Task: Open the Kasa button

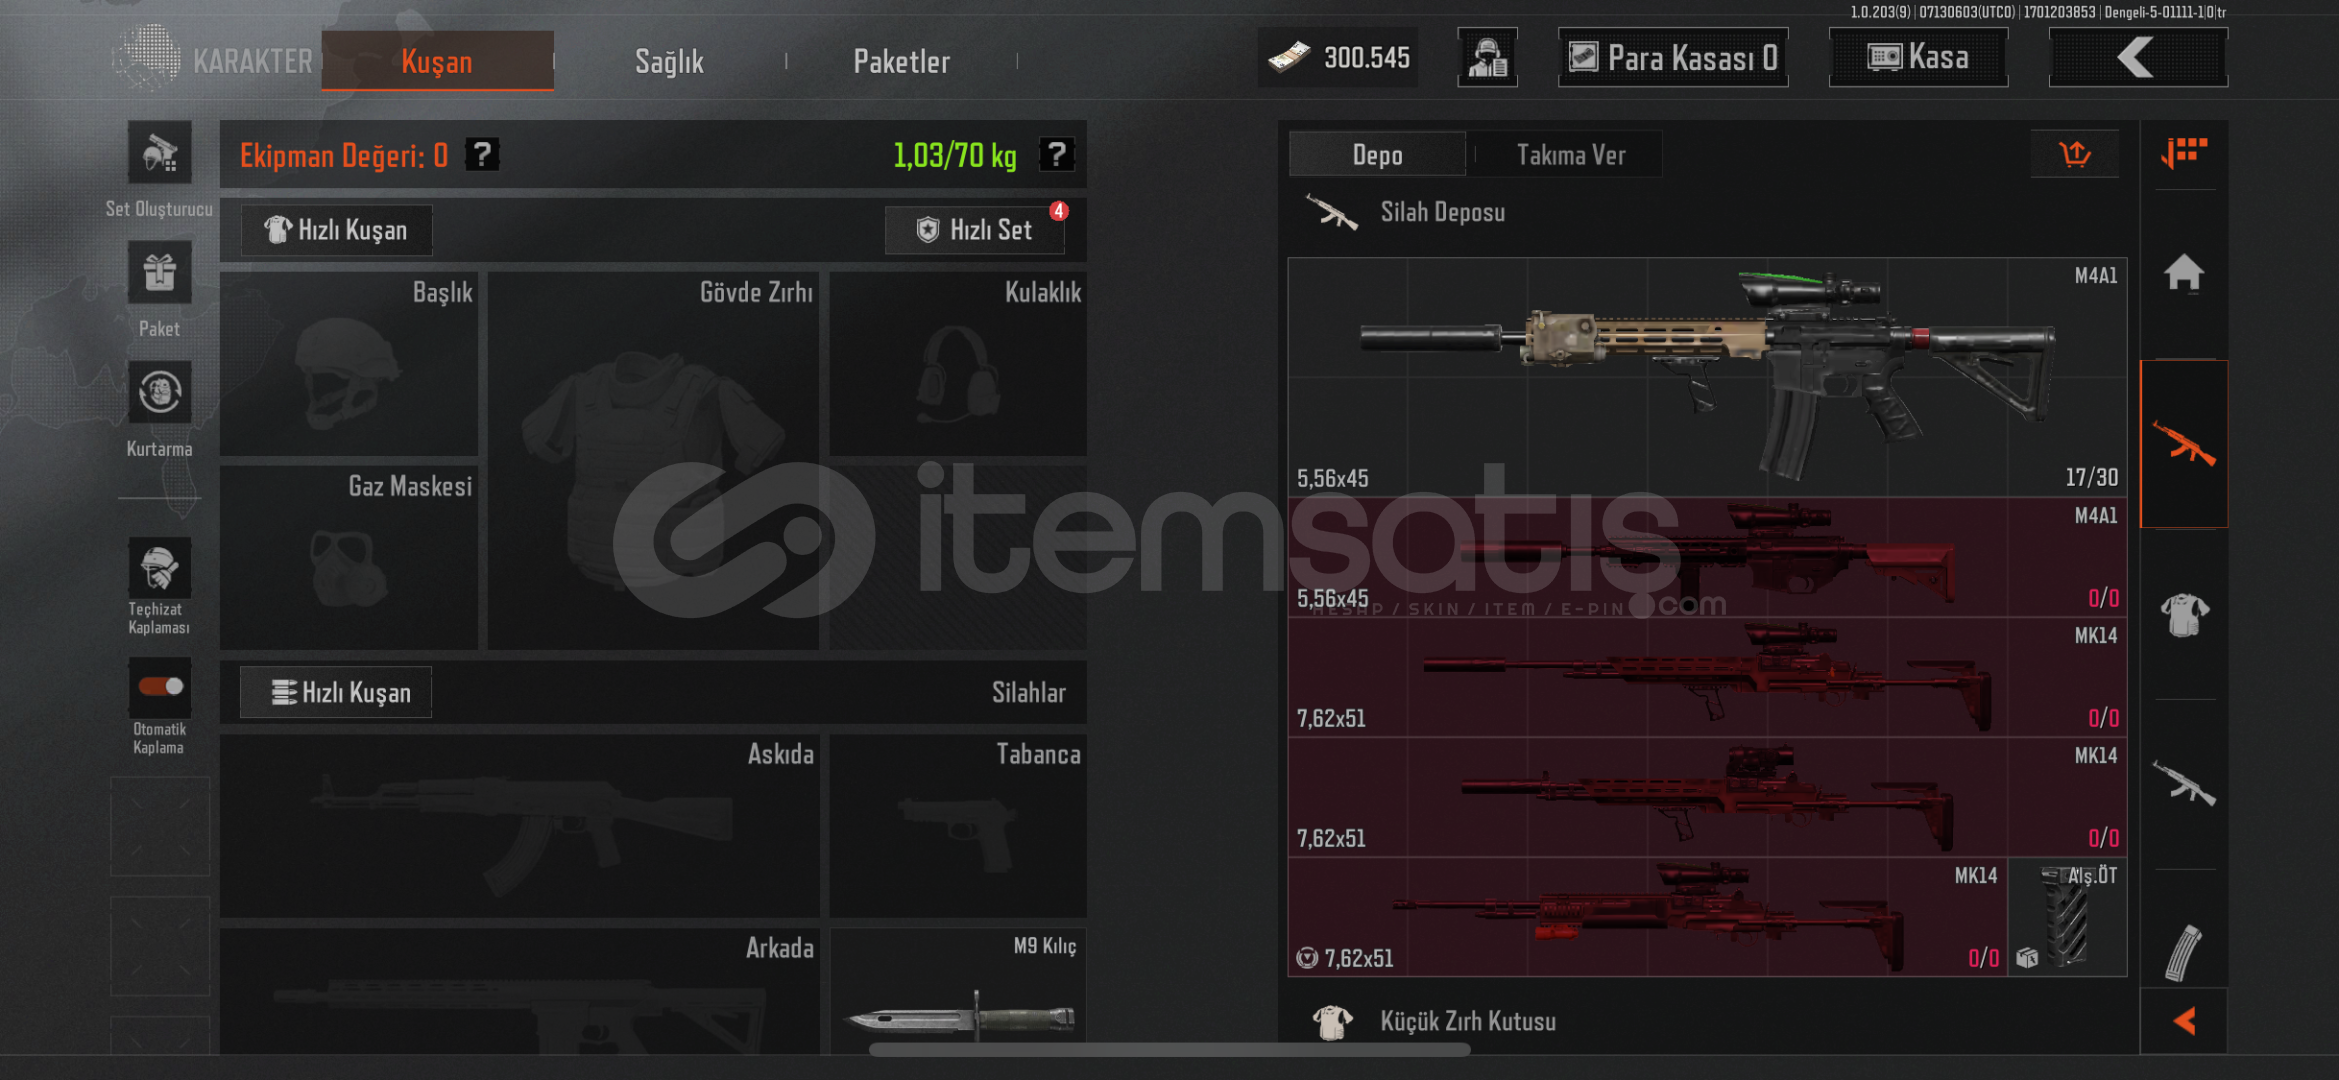Action: [x=1918, y=57]
